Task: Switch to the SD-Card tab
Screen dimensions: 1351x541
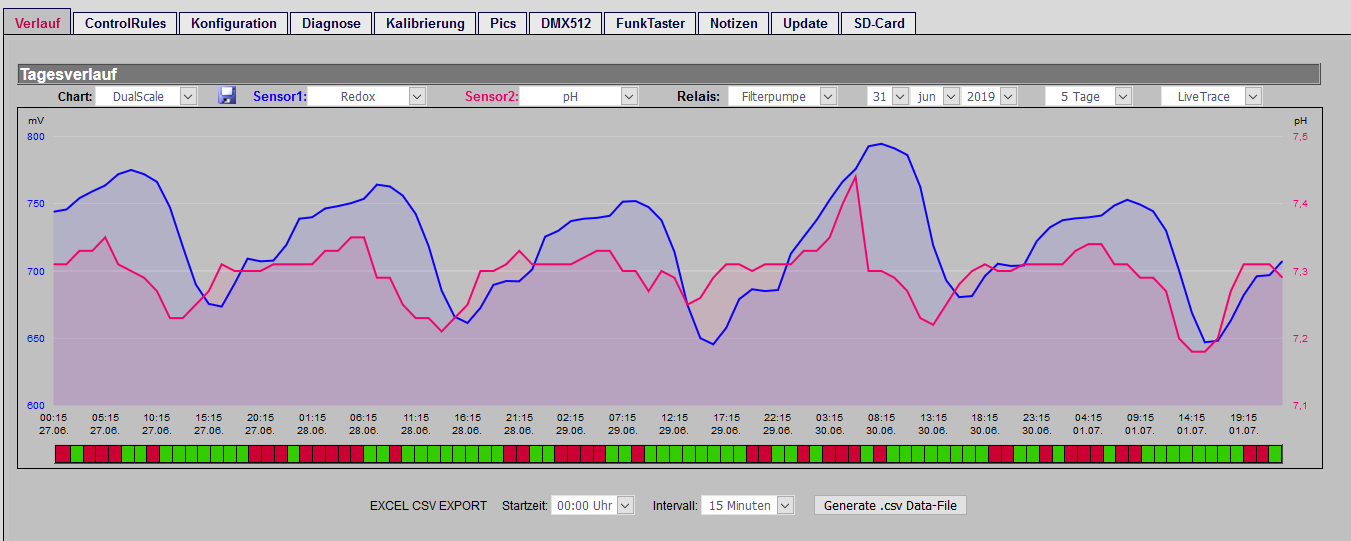Action: tap(879, 23)
